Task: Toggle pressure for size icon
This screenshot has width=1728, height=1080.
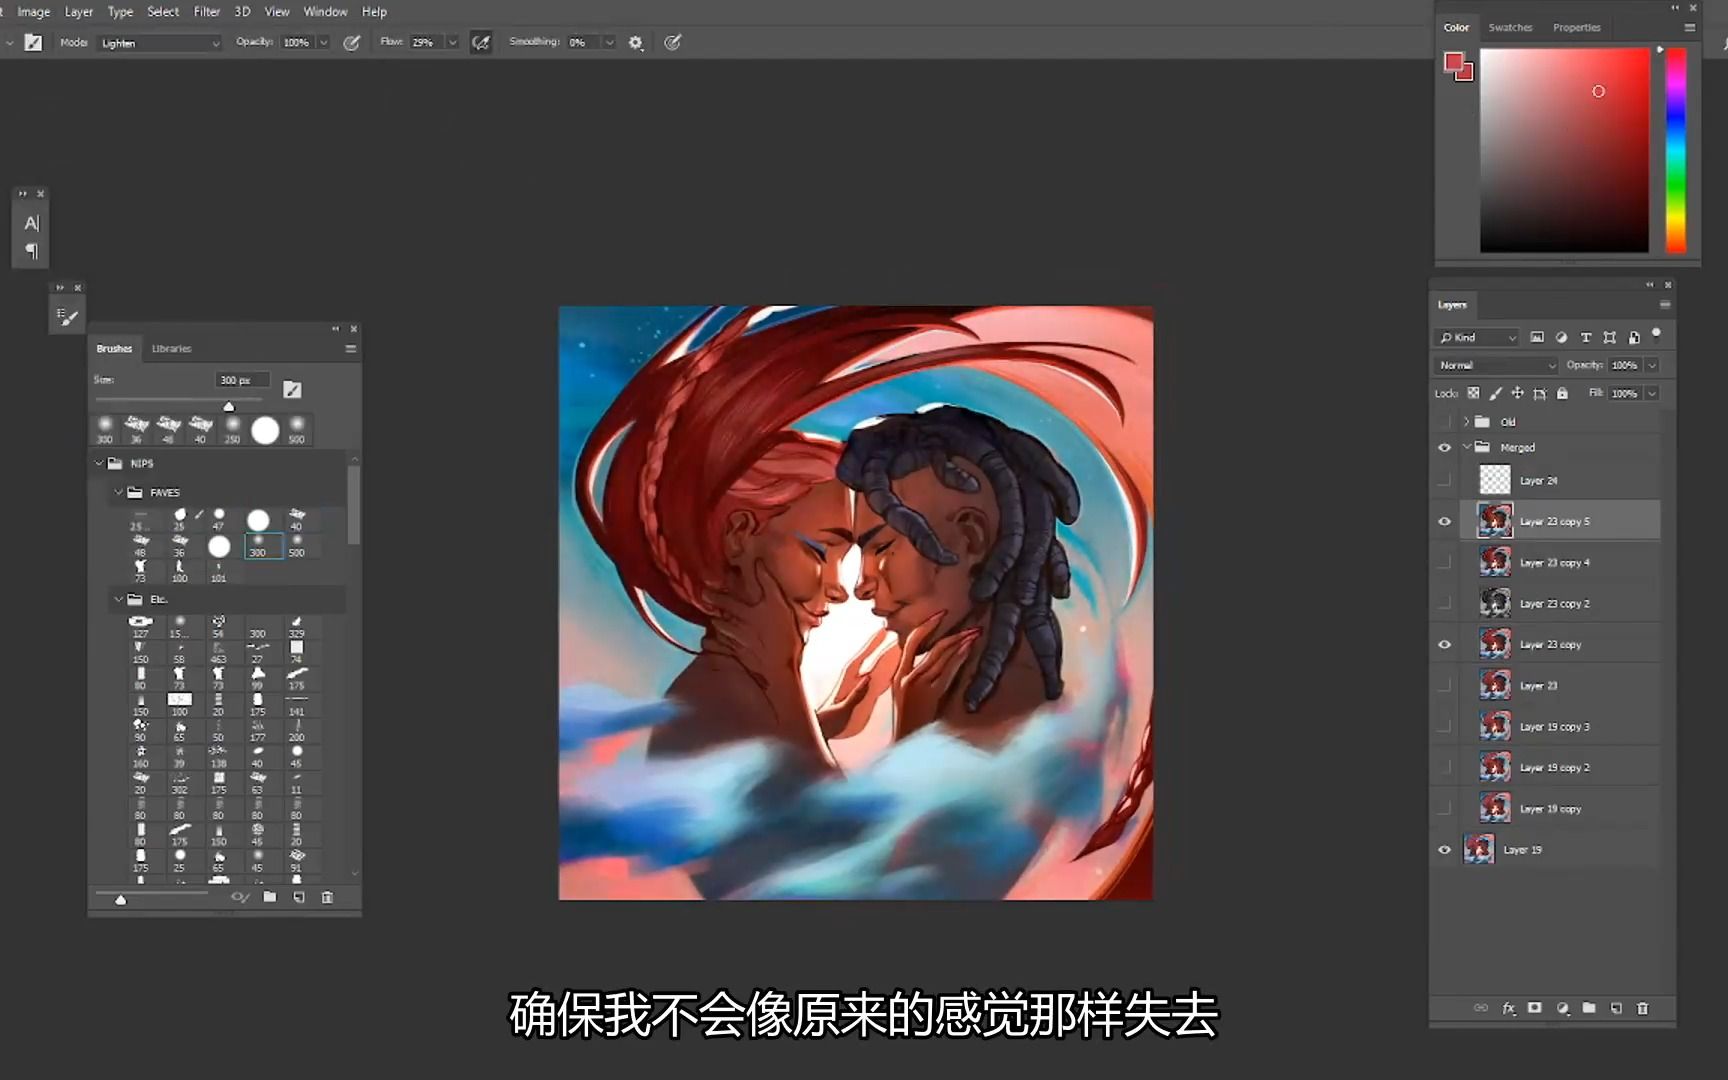Action: click(x=673, y=42)
